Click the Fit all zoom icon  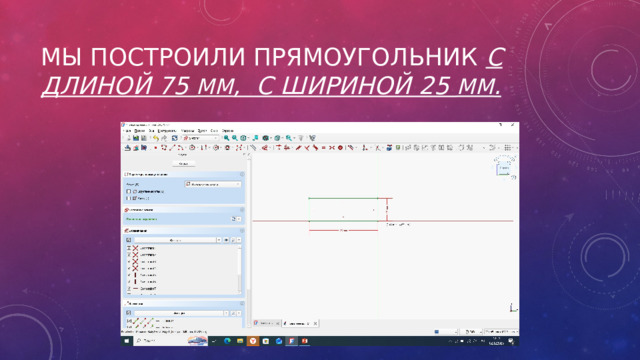point(227,138)
